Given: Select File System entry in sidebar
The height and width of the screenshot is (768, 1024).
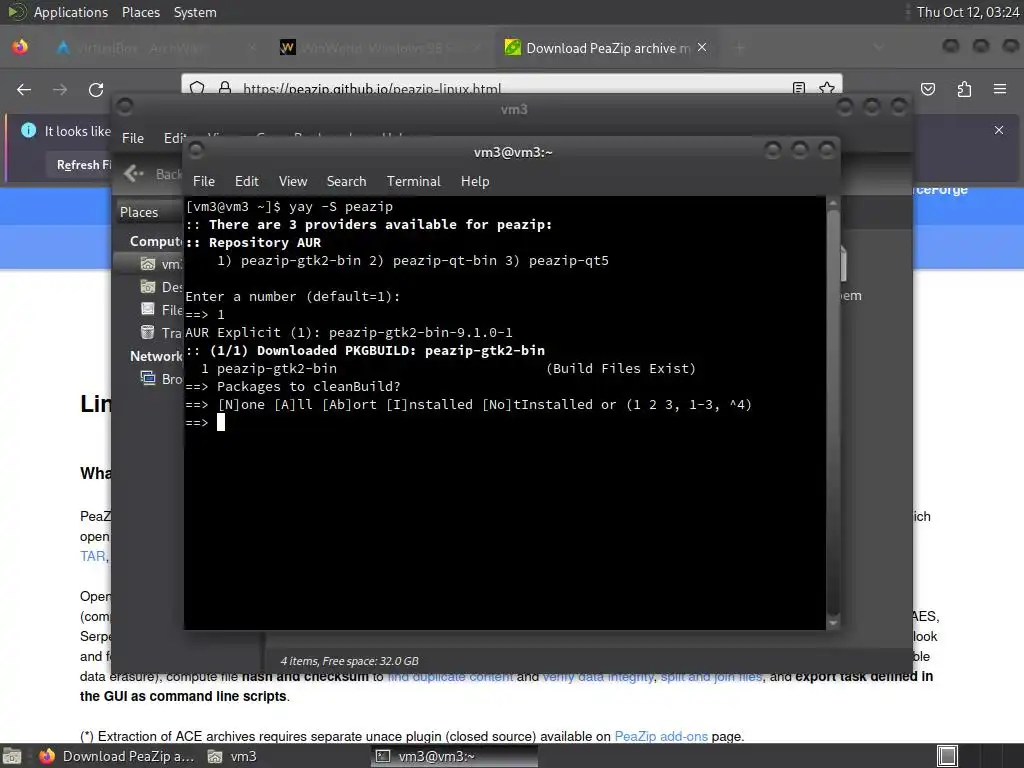Looking at the screenshot, I should [x=161, y=310].
